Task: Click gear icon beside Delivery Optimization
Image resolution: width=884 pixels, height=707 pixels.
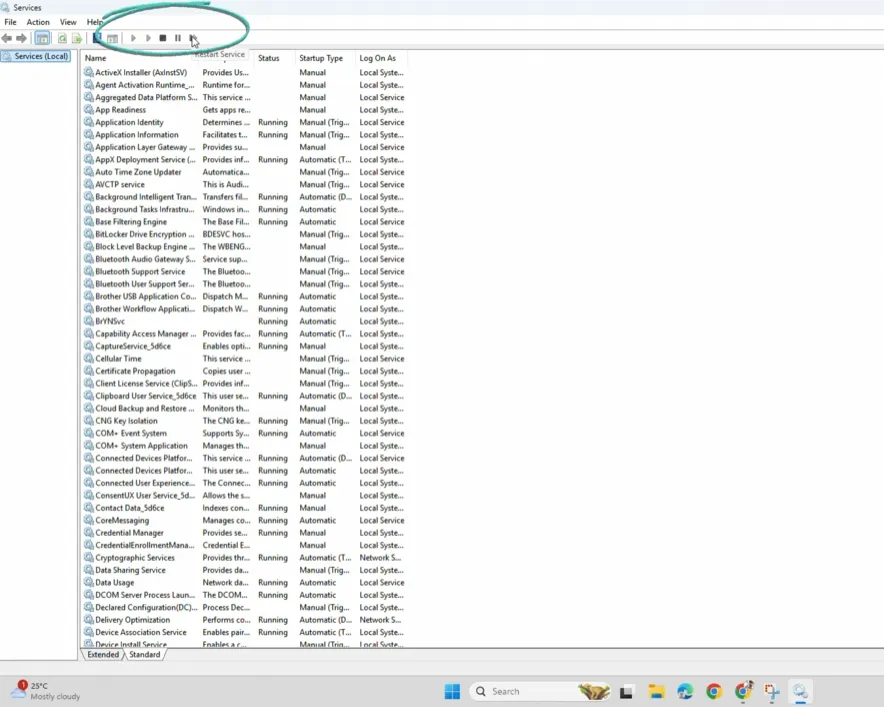Action: (x=89, y=620)
